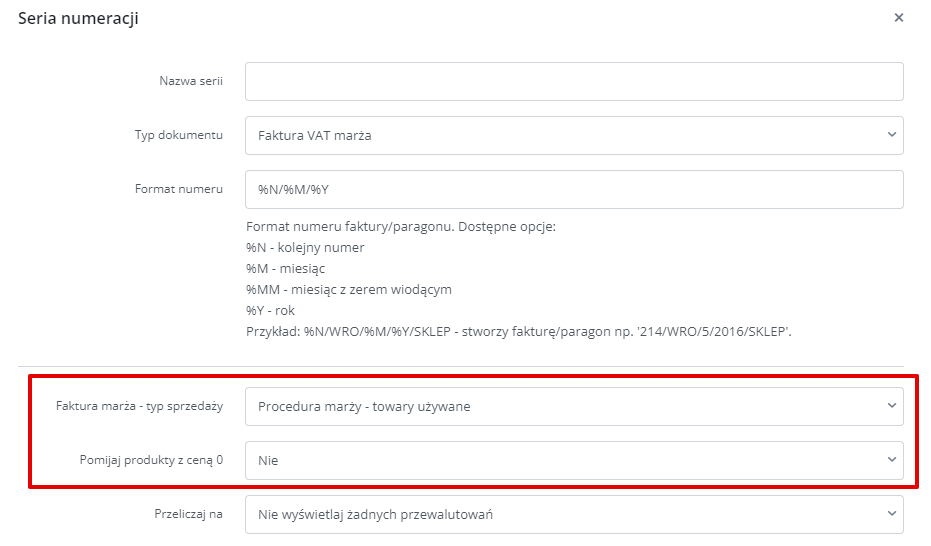Click the Format numeru label
The height and width of the screenshot is (546, 931).
coord(179,189)
